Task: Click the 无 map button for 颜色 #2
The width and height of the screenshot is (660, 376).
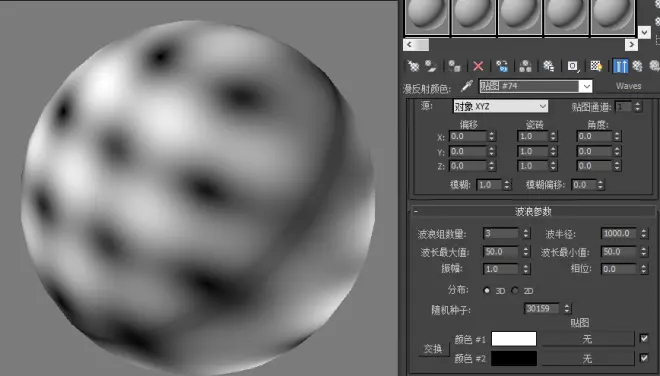Action: click(588, 358)
